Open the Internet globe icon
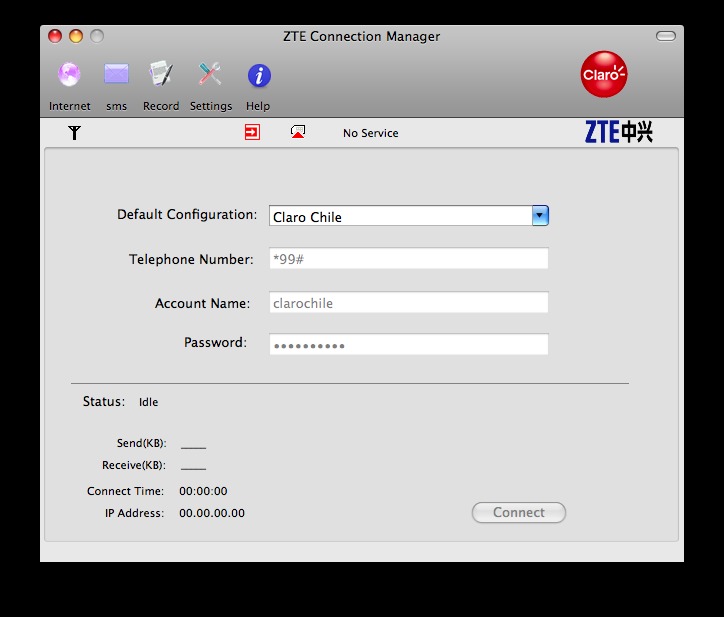This screenshot has height=617, width=724. point(69,74)
